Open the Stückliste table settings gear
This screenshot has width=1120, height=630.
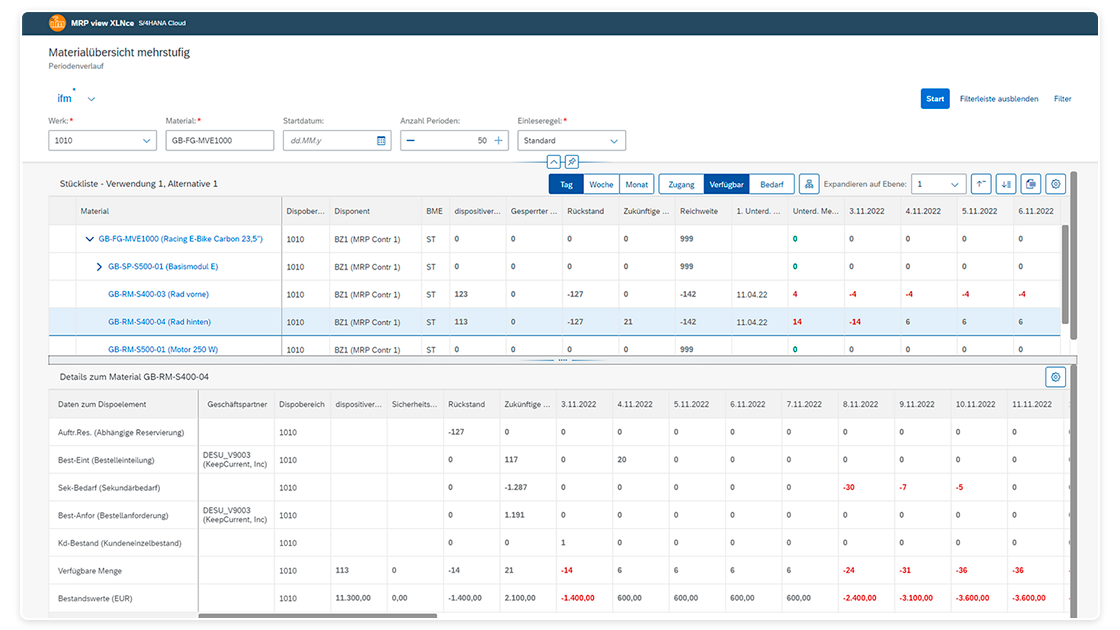1055,184
